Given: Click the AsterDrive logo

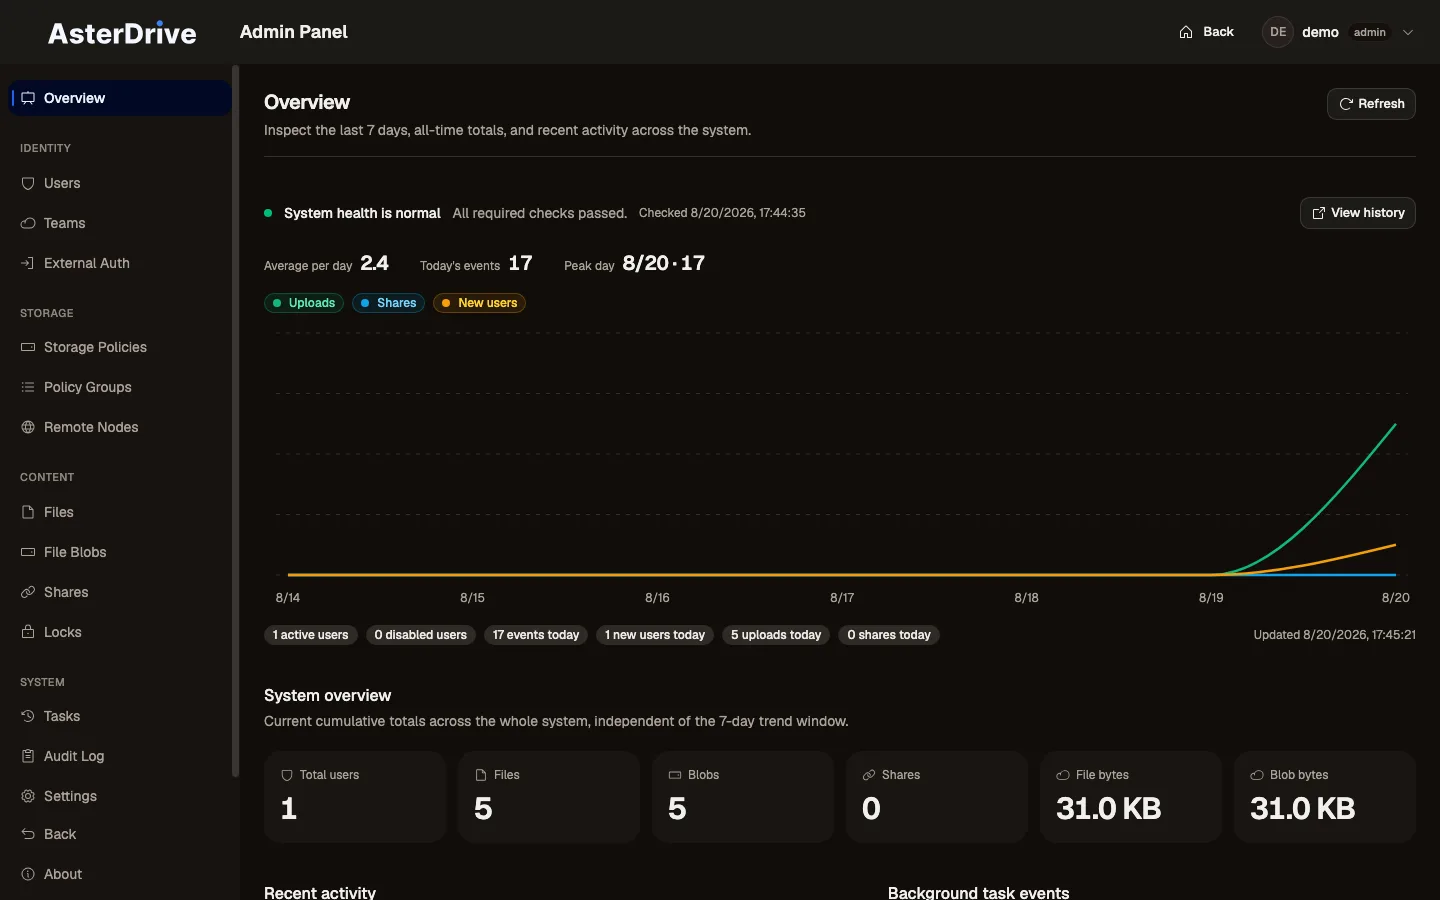Looking at the screenshot, I should (122, 33).
